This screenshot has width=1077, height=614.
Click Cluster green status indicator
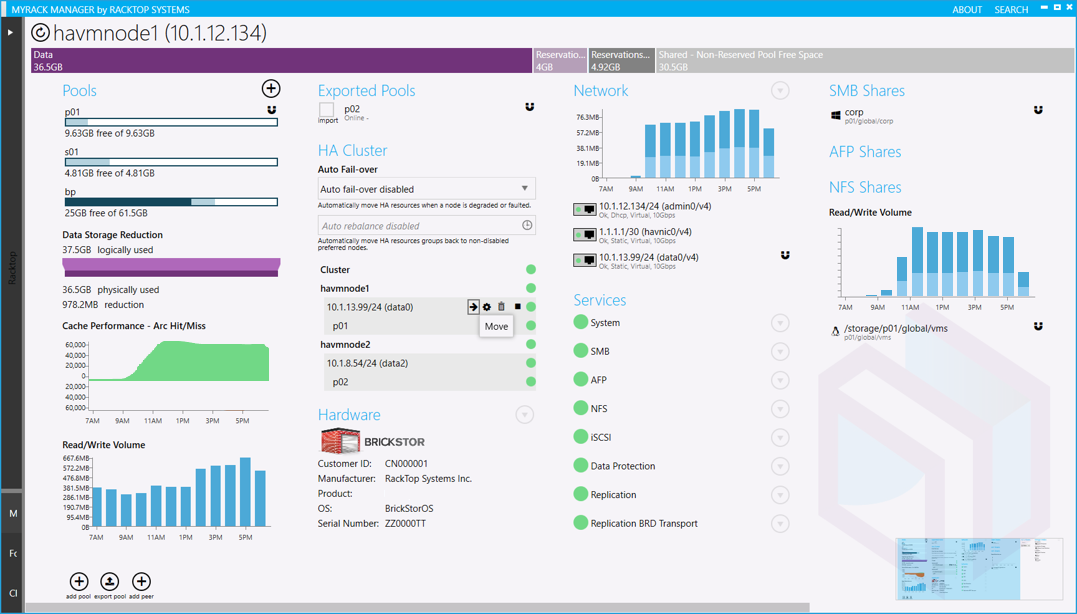(531, 269)
